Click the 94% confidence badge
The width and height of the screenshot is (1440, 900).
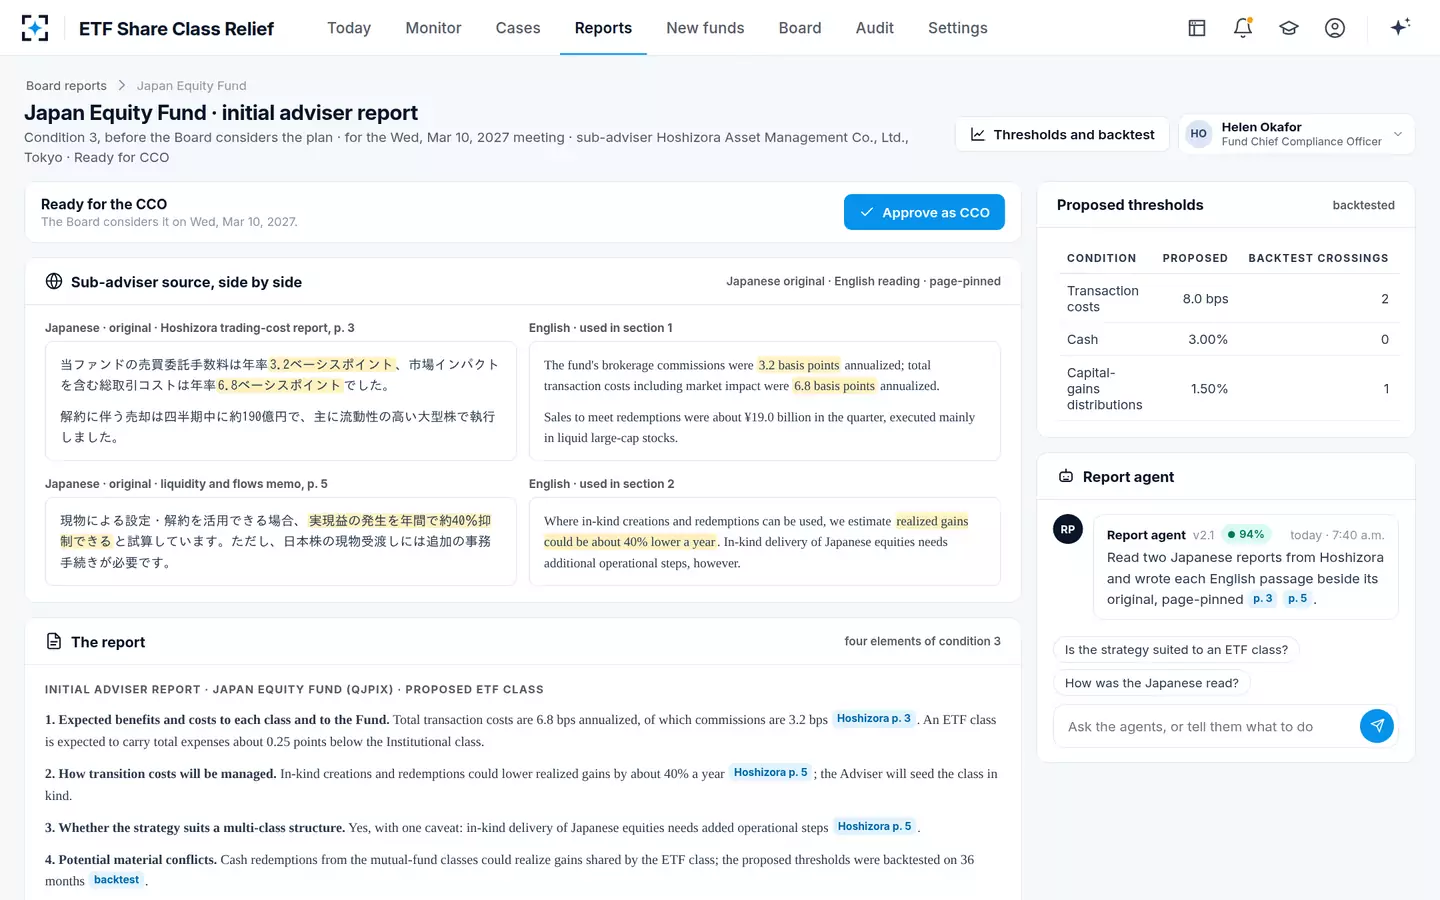click(x=1246, y=535)
